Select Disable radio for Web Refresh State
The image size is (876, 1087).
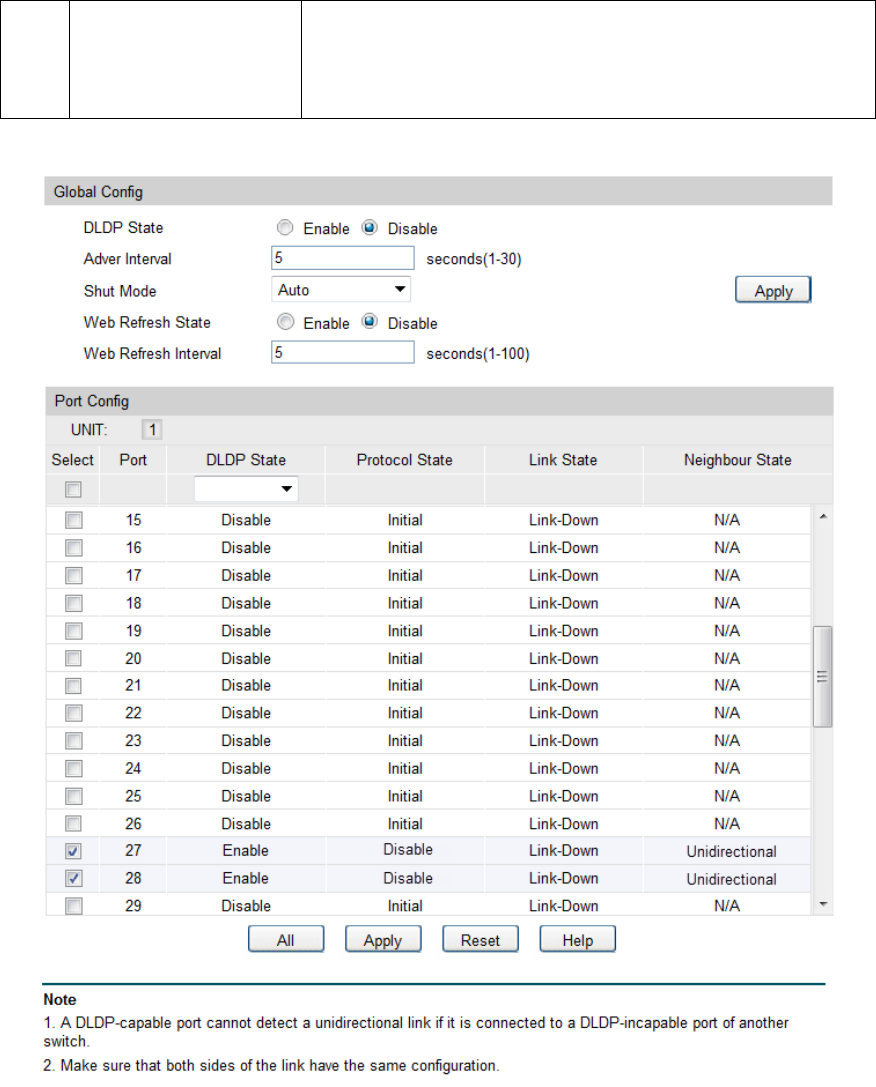tap(370, 322)
